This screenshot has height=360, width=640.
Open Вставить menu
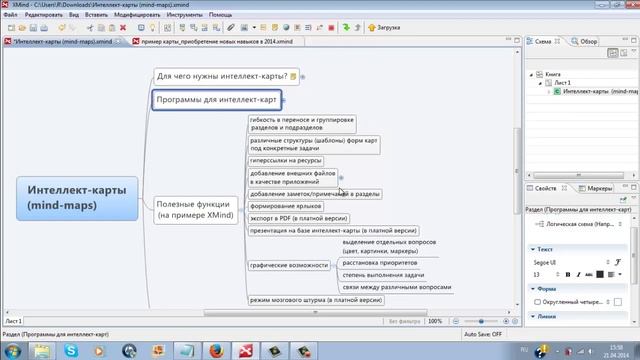pos(96,15)
